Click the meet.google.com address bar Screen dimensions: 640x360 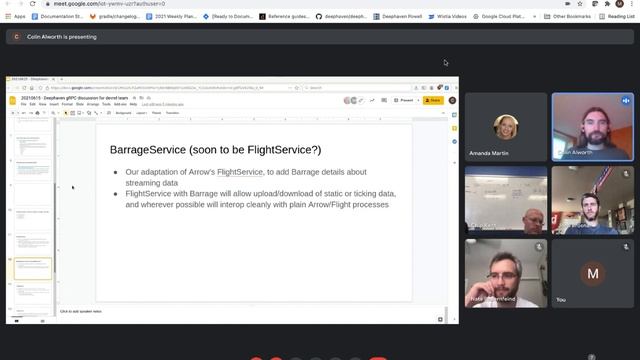point(302,4)
